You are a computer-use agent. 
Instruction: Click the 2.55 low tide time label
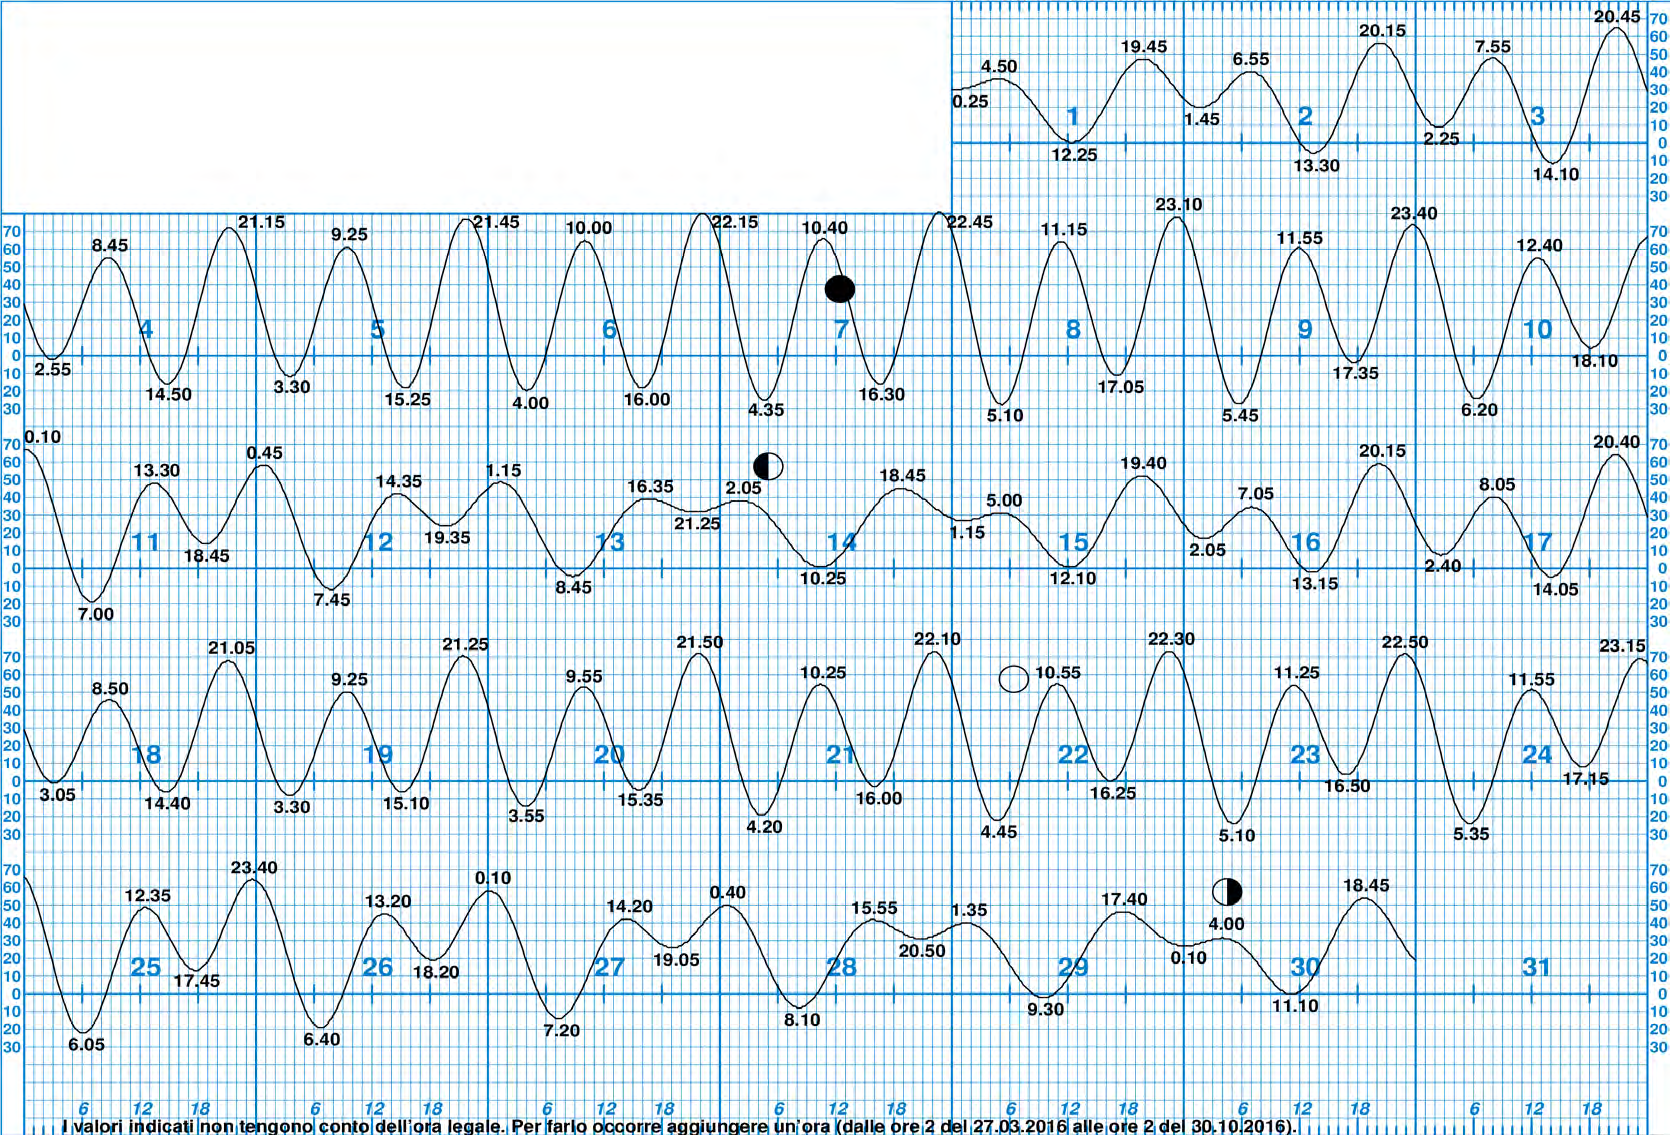click(53, 369)
